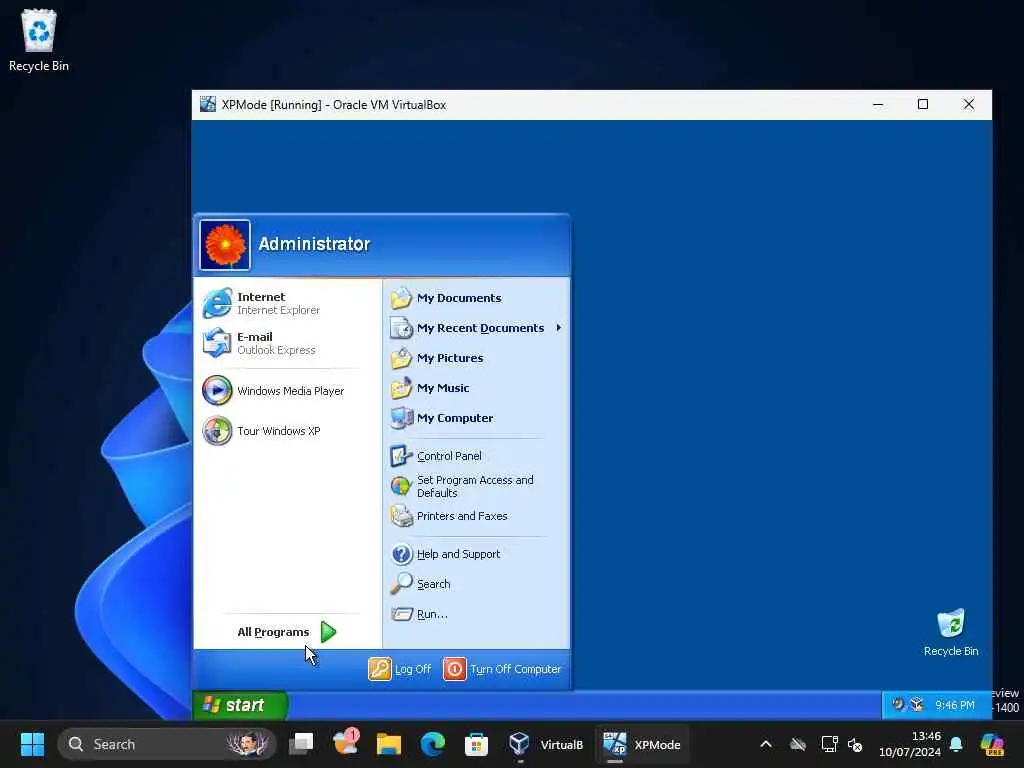Select the XP desktop Recycle Bin icon
This screenshot has width=1024, height=768.
coord(951,632)
